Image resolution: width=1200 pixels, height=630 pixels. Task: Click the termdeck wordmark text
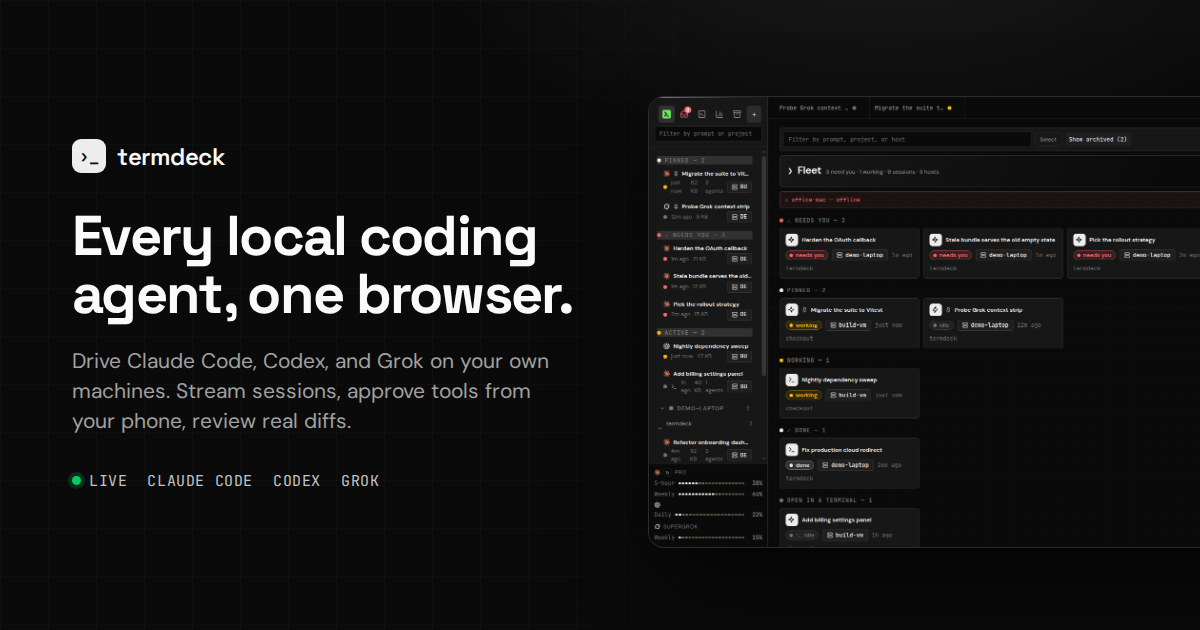(x=171, y=157)
